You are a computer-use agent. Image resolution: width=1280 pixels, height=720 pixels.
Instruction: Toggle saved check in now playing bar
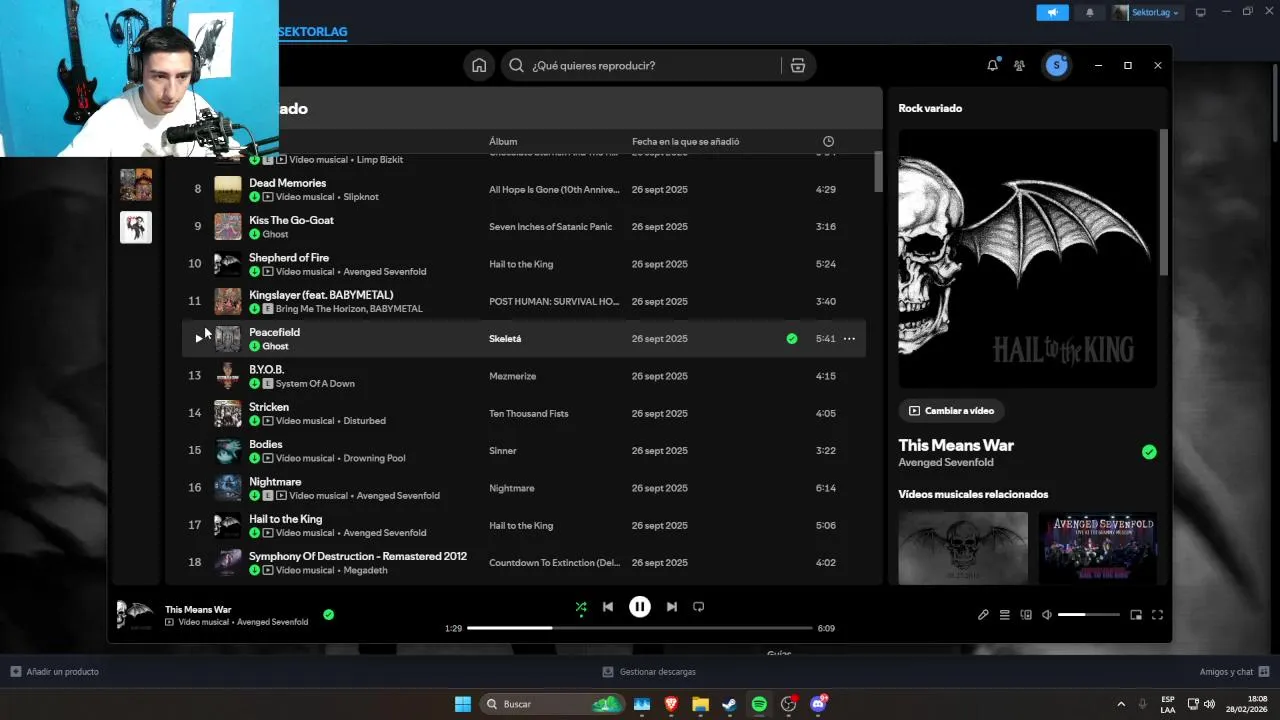point(329,615)
